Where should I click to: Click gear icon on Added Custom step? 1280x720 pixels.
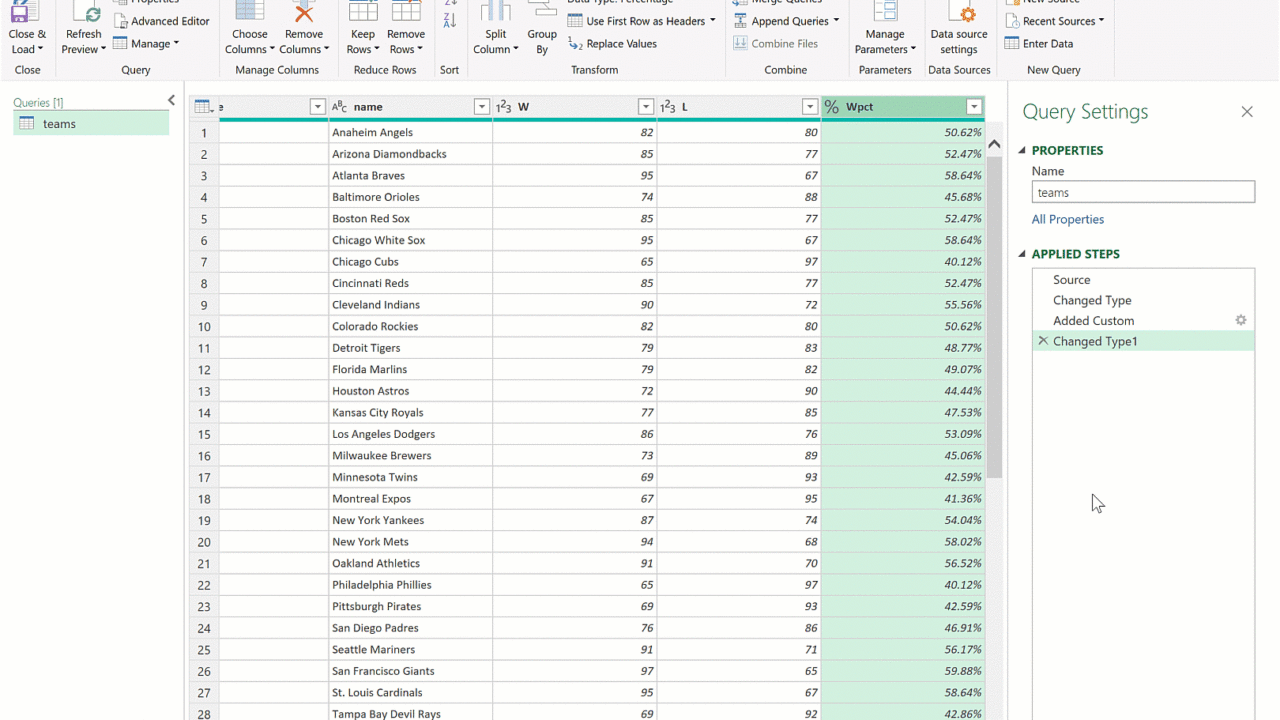pos(1241,321)
